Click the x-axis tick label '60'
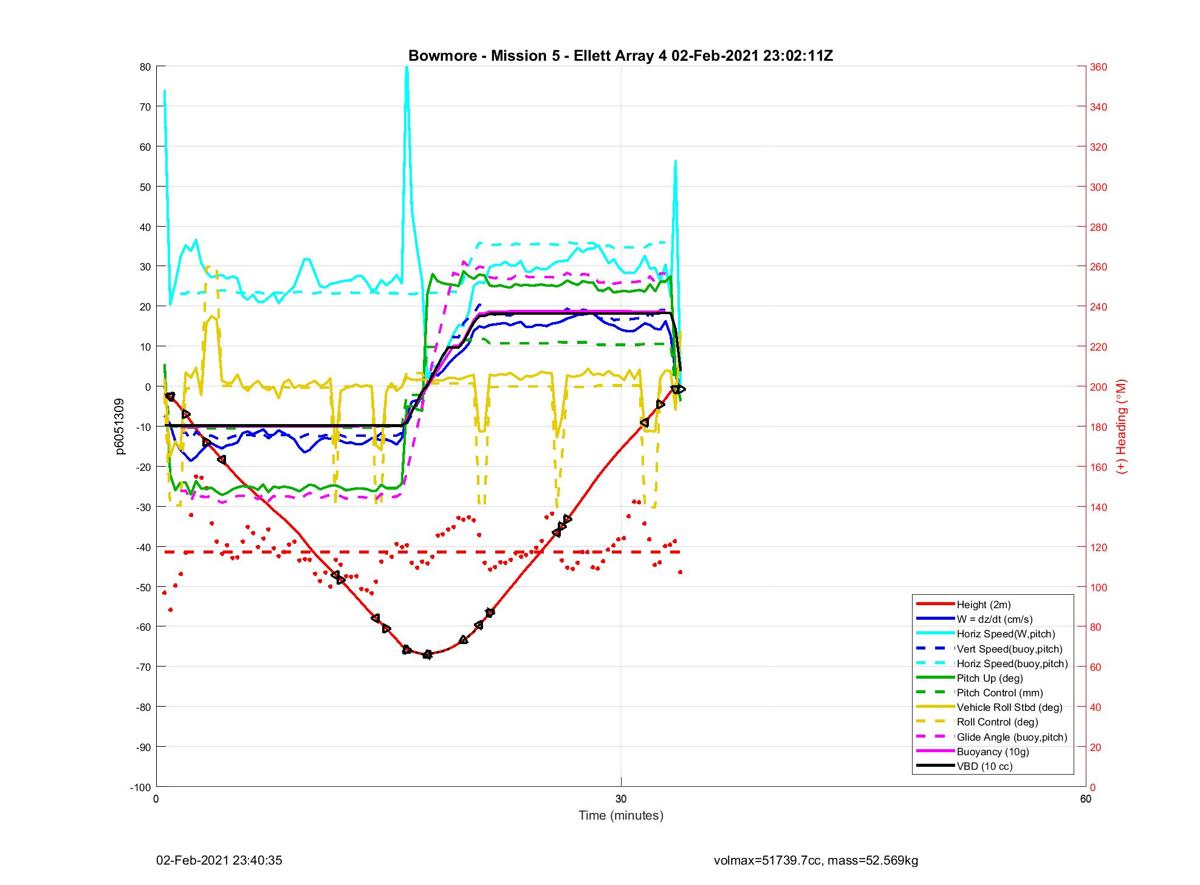This screenshot has height=885, width=1200. tap(1085, 799)
